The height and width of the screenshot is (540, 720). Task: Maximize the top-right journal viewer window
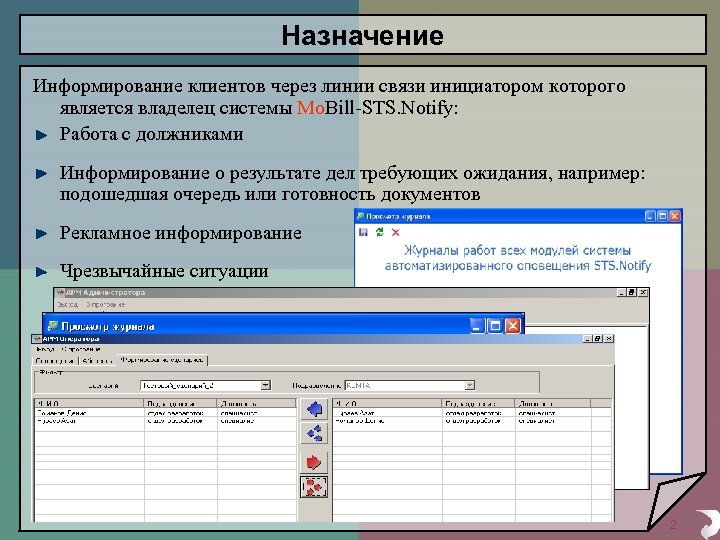tap(663, 216)
